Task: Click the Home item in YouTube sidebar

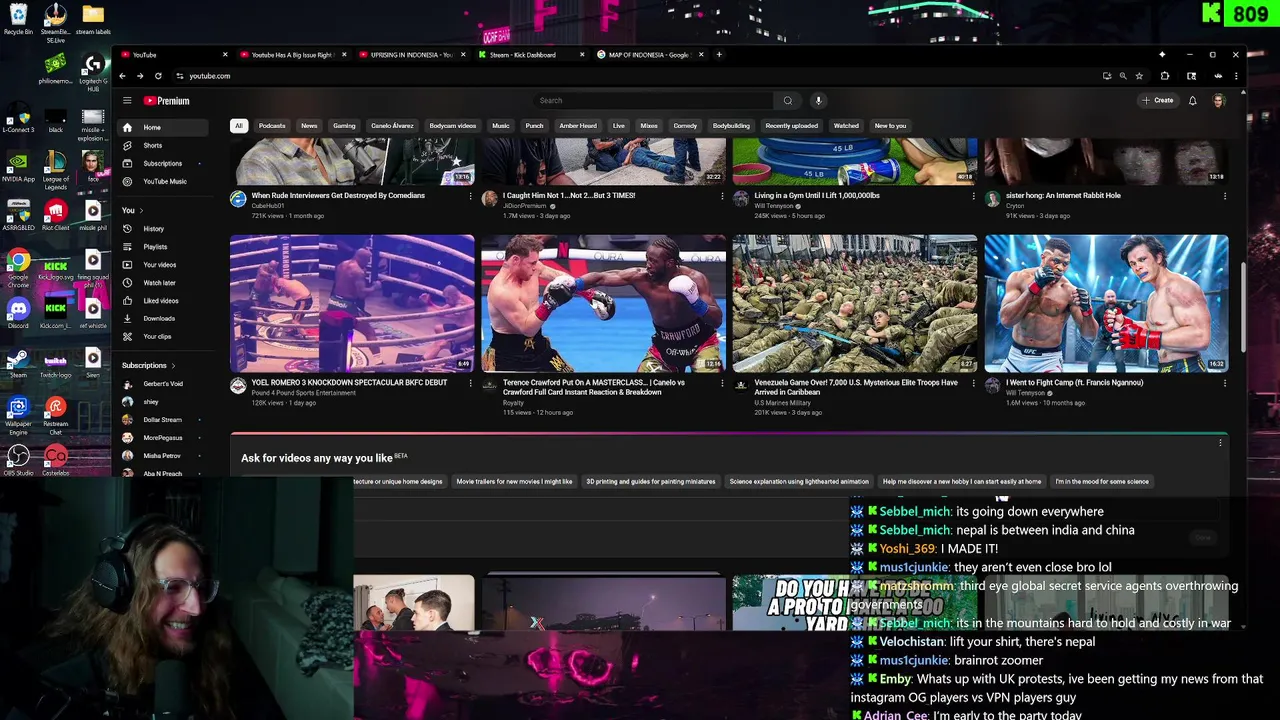Action: click(x=163, y=128)
